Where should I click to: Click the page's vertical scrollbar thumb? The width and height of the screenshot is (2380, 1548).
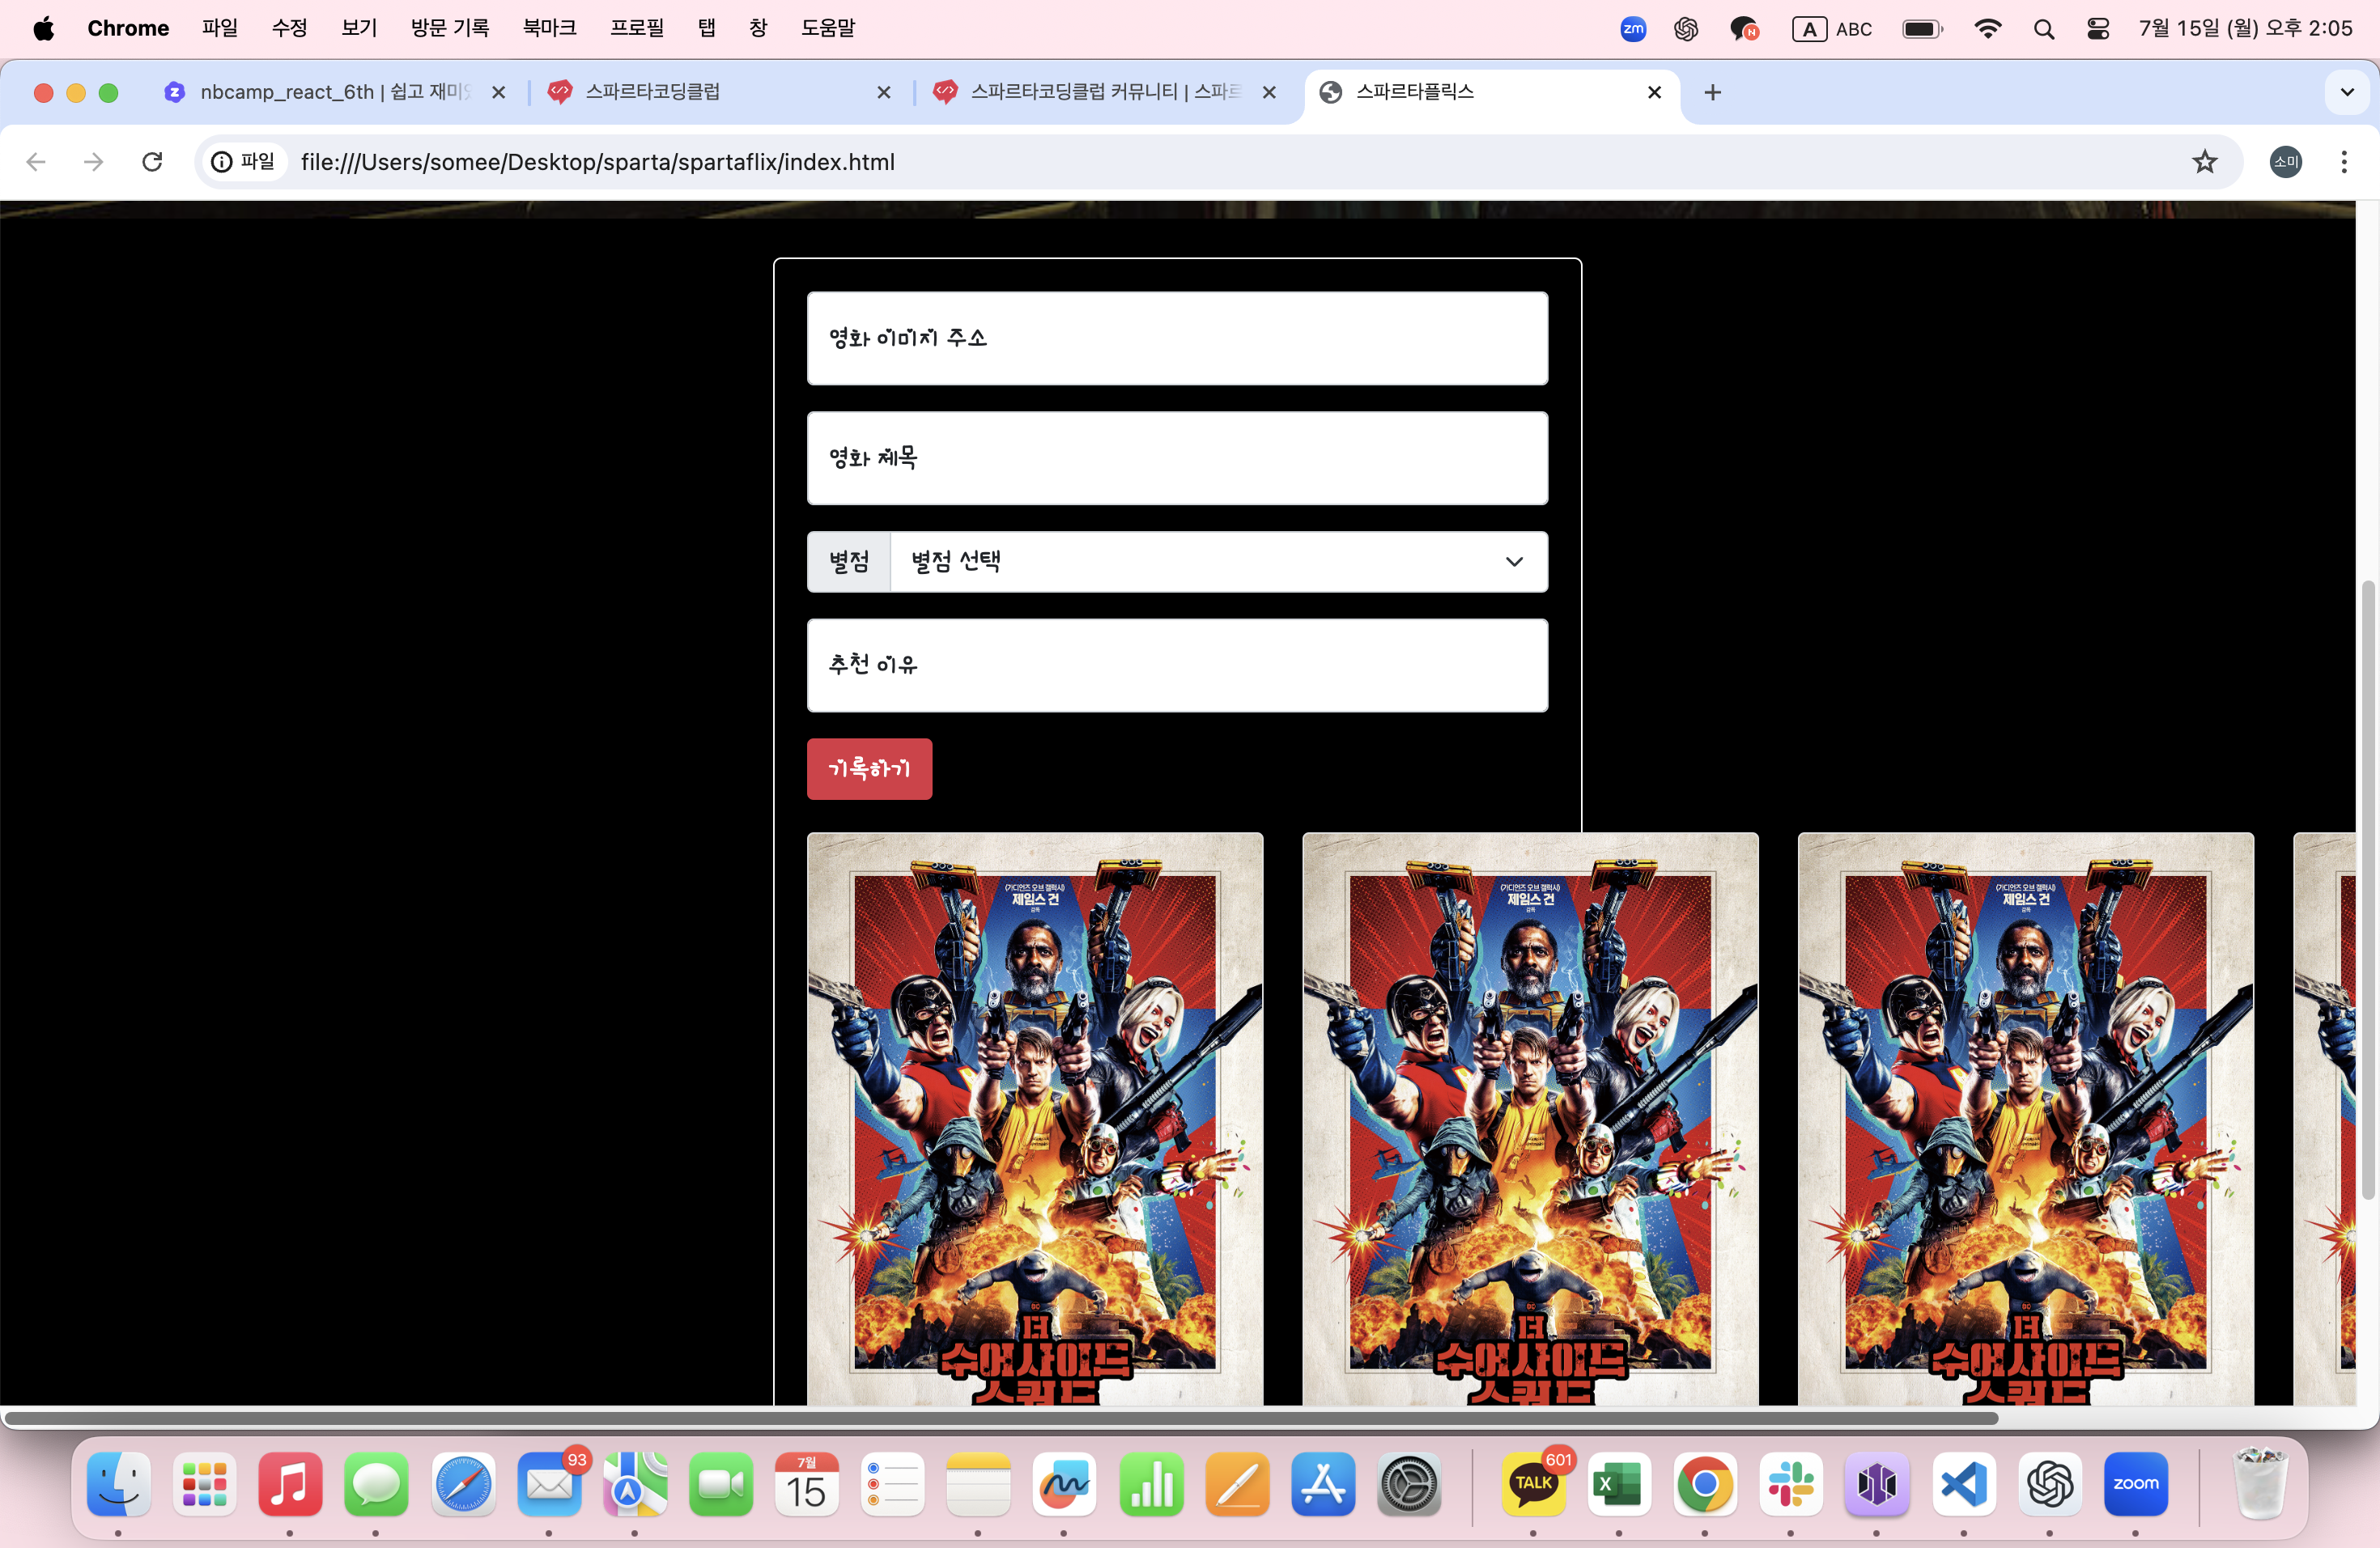2367,889
